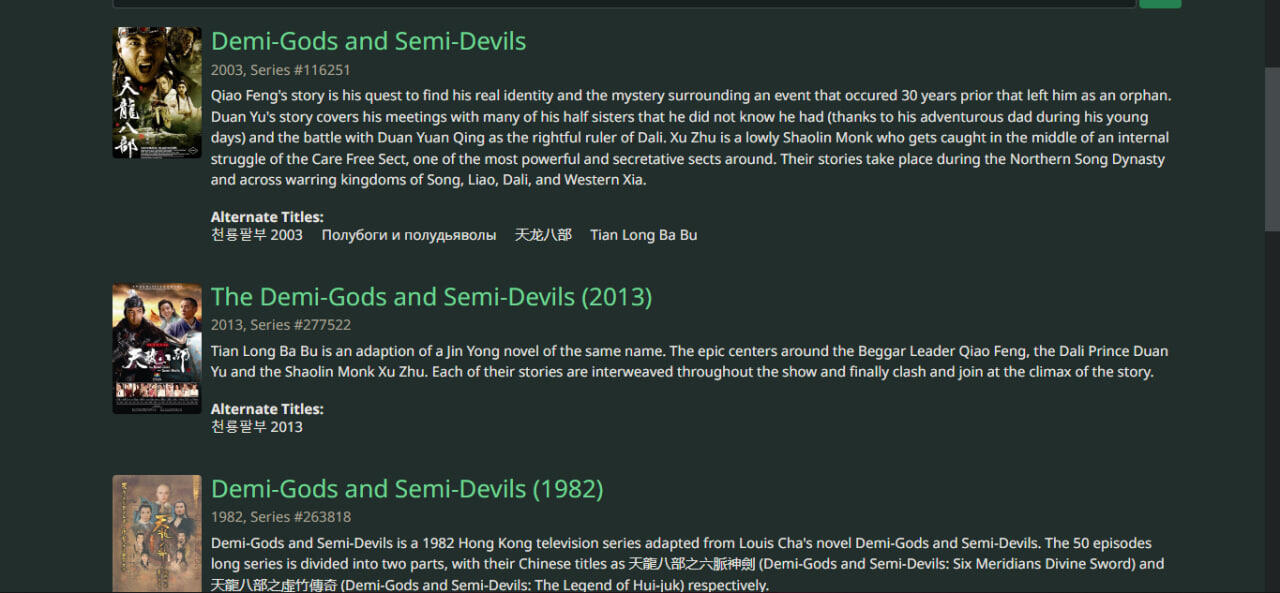
Task: Click the Russian alternate title "Полубоги и полудьяволы"
Action: tap(409, 235)
